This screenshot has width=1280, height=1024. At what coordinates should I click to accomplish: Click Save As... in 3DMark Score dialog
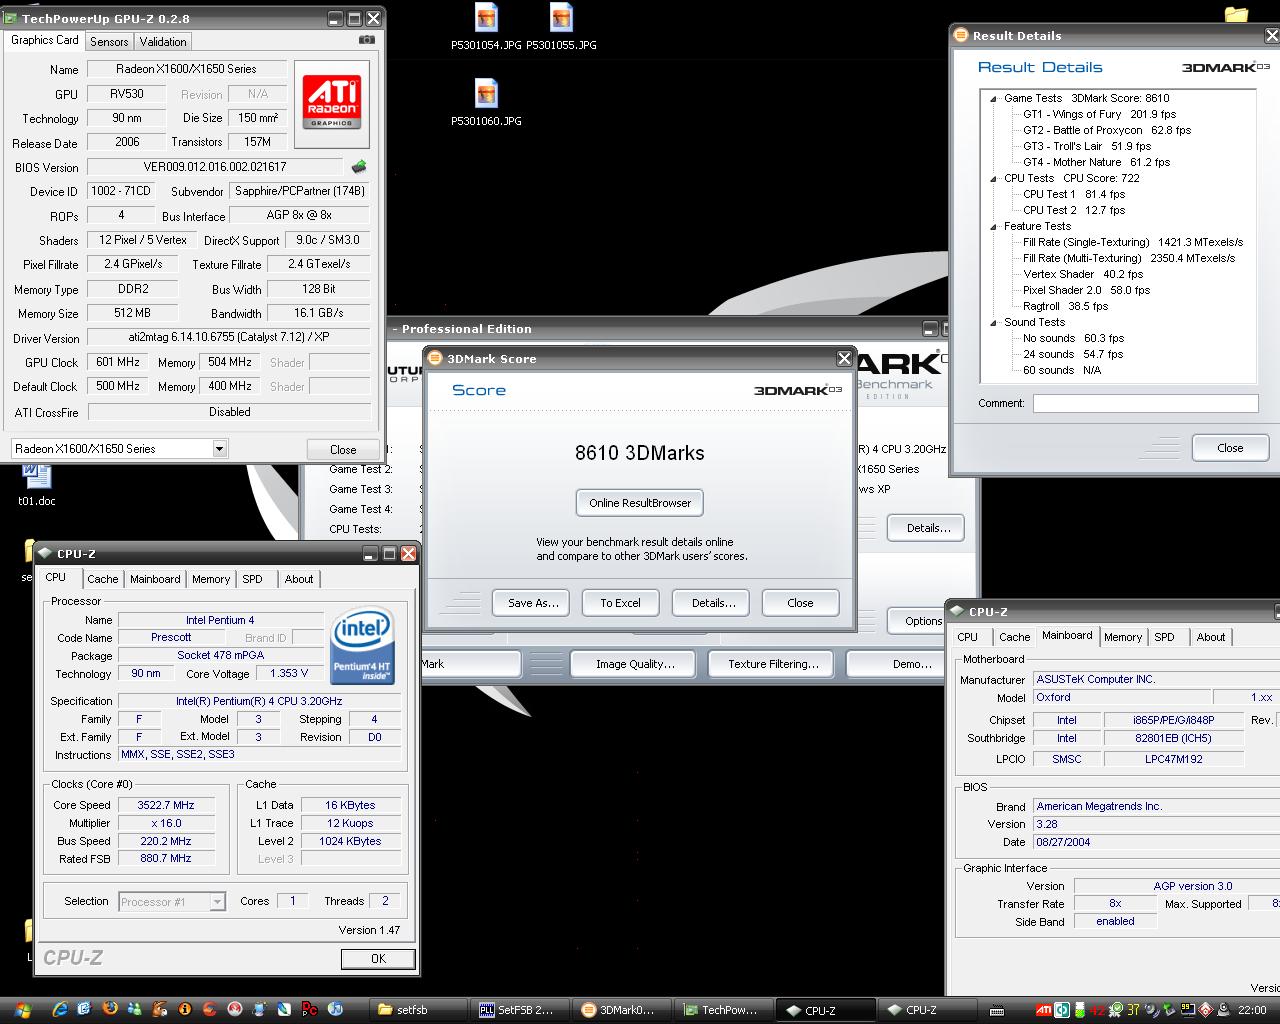(532, 603)
